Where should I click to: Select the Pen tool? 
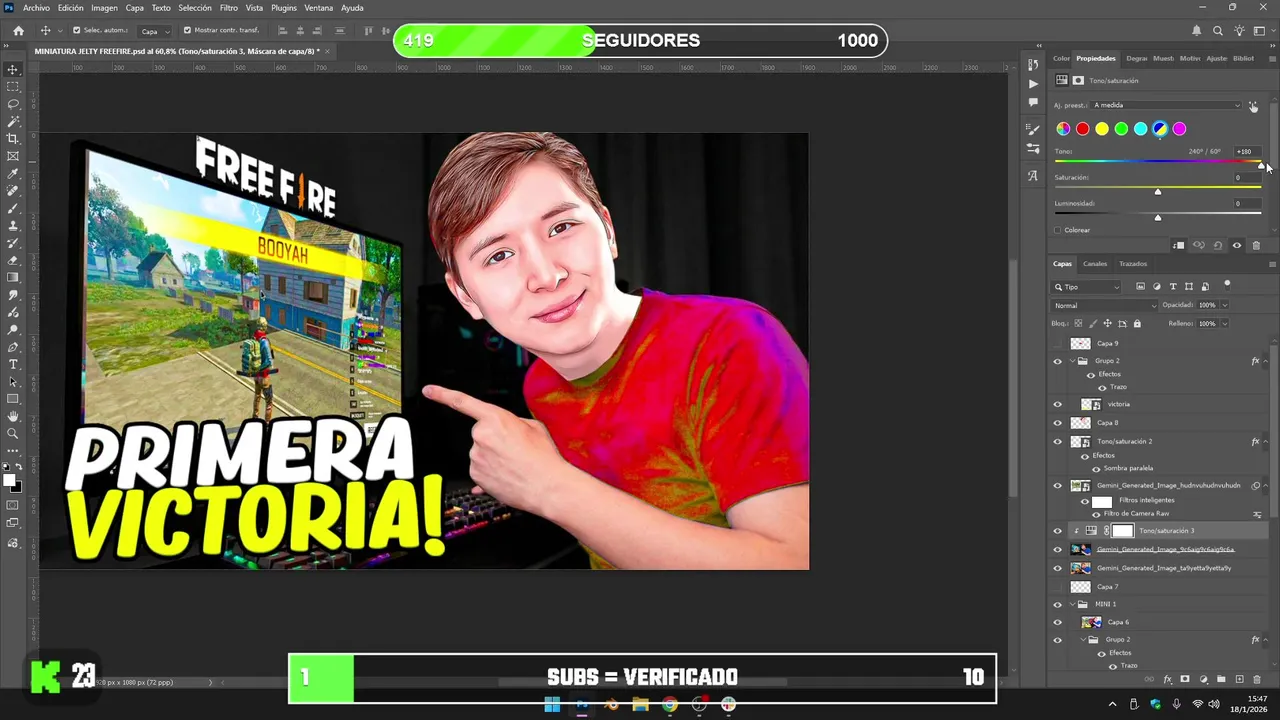pos(13,347)
